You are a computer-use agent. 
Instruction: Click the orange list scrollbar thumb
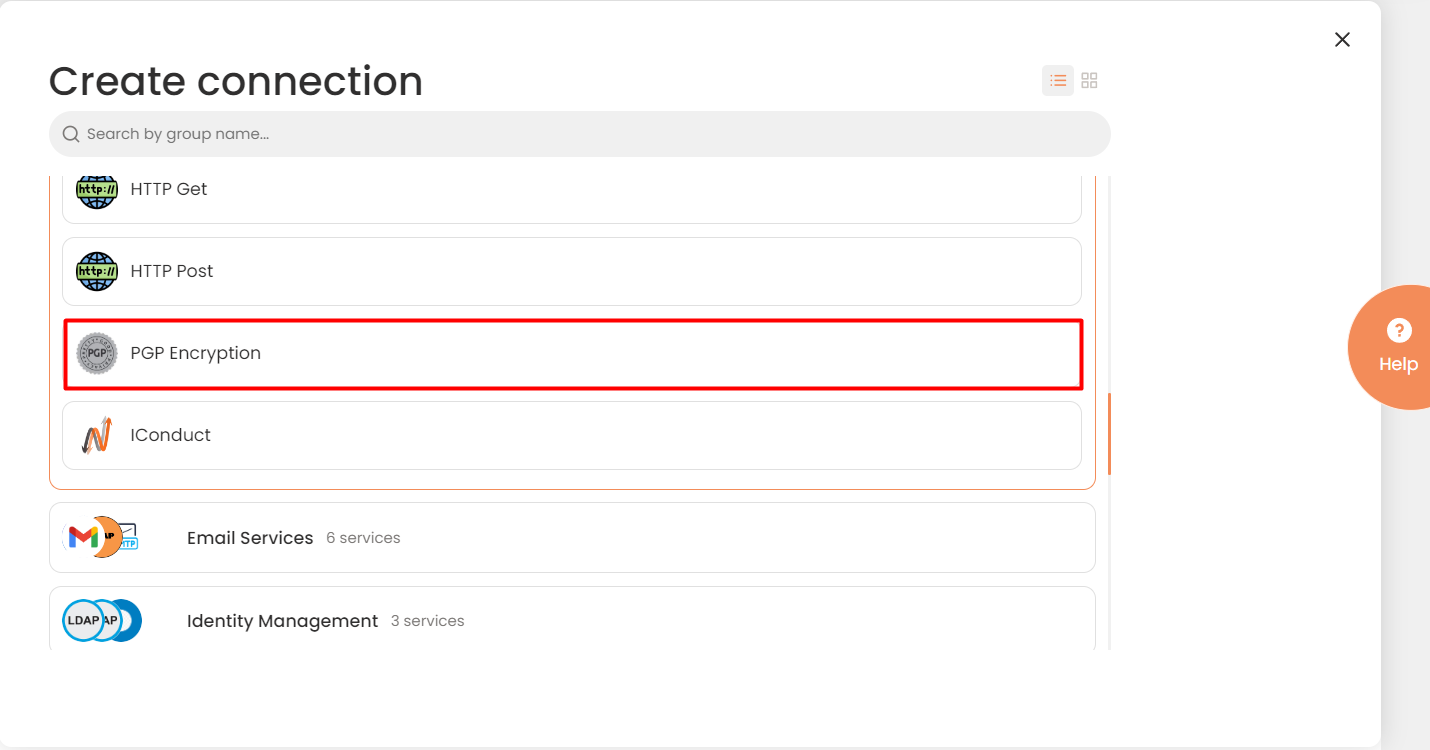point(1109,434)
